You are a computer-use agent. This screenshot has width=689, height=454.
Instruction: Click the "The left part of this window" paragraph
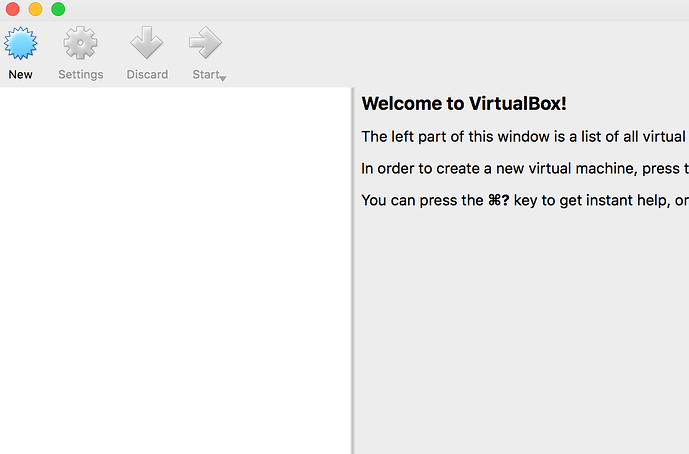click(525, 137)
